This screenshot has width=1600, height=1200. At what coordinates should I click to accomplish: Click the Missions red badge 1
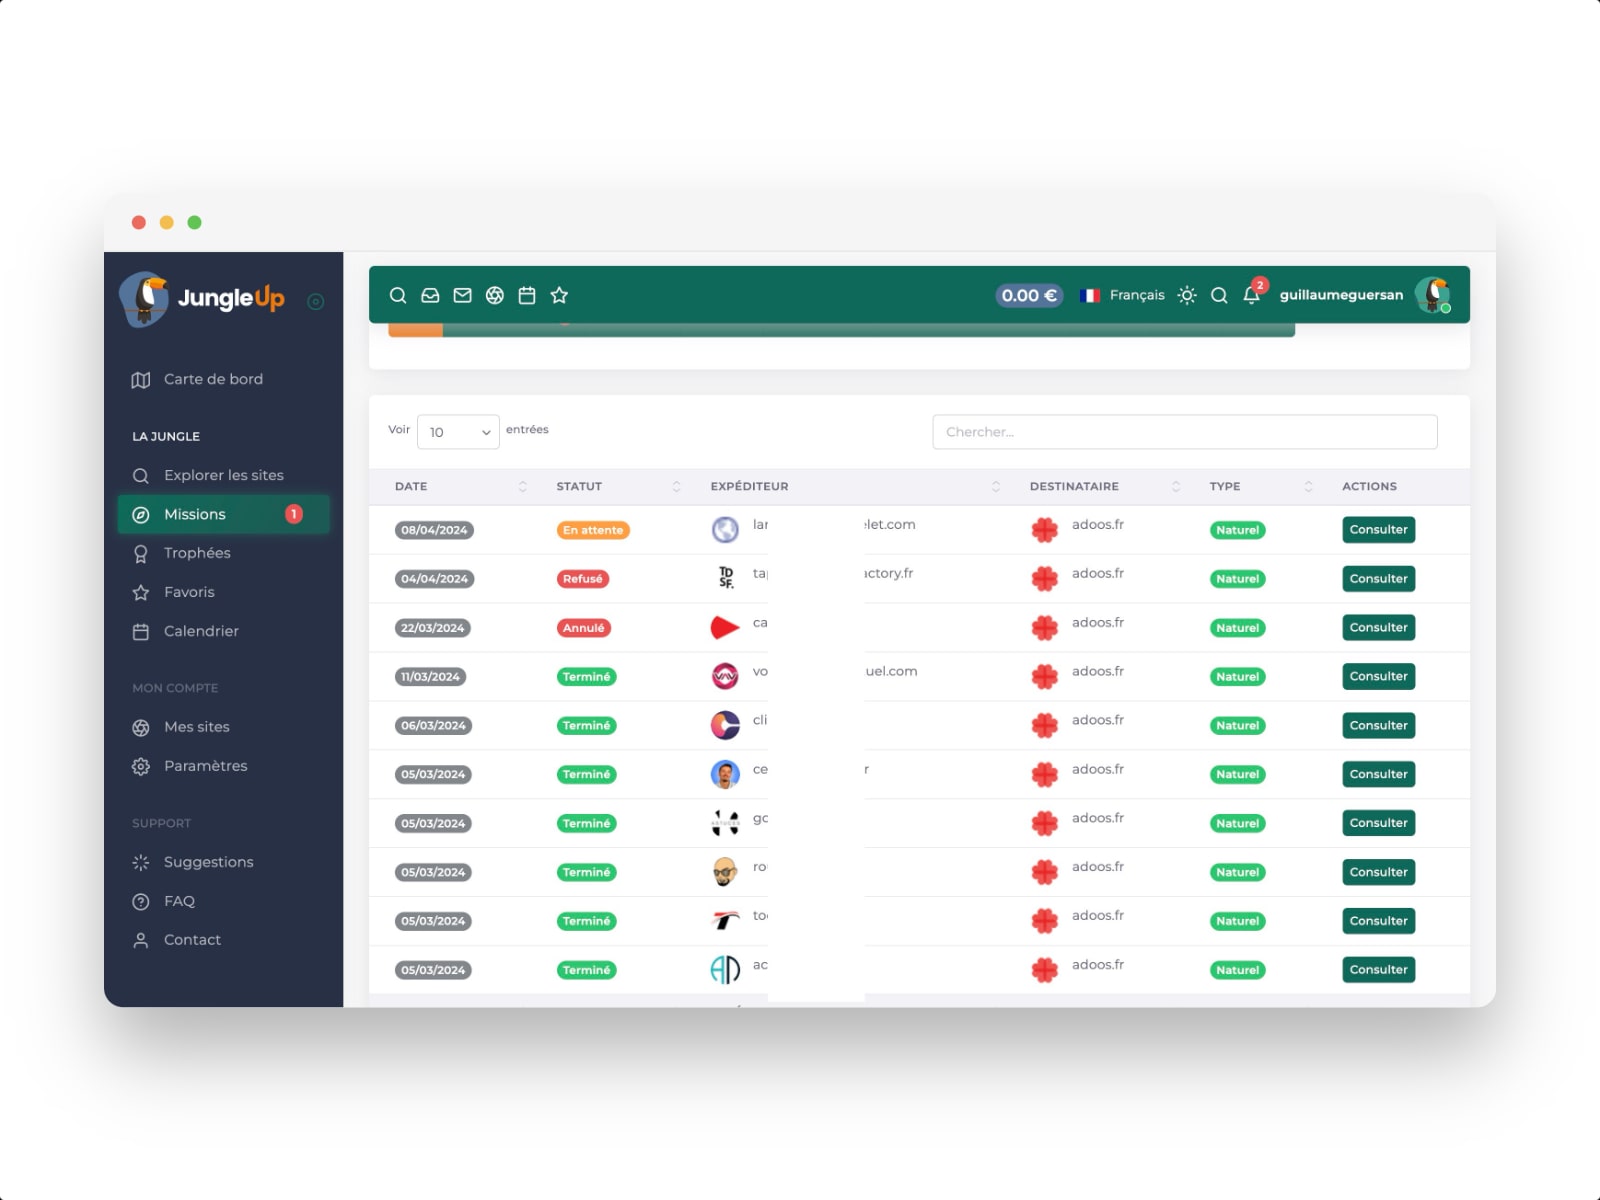[x=294, y=514]
